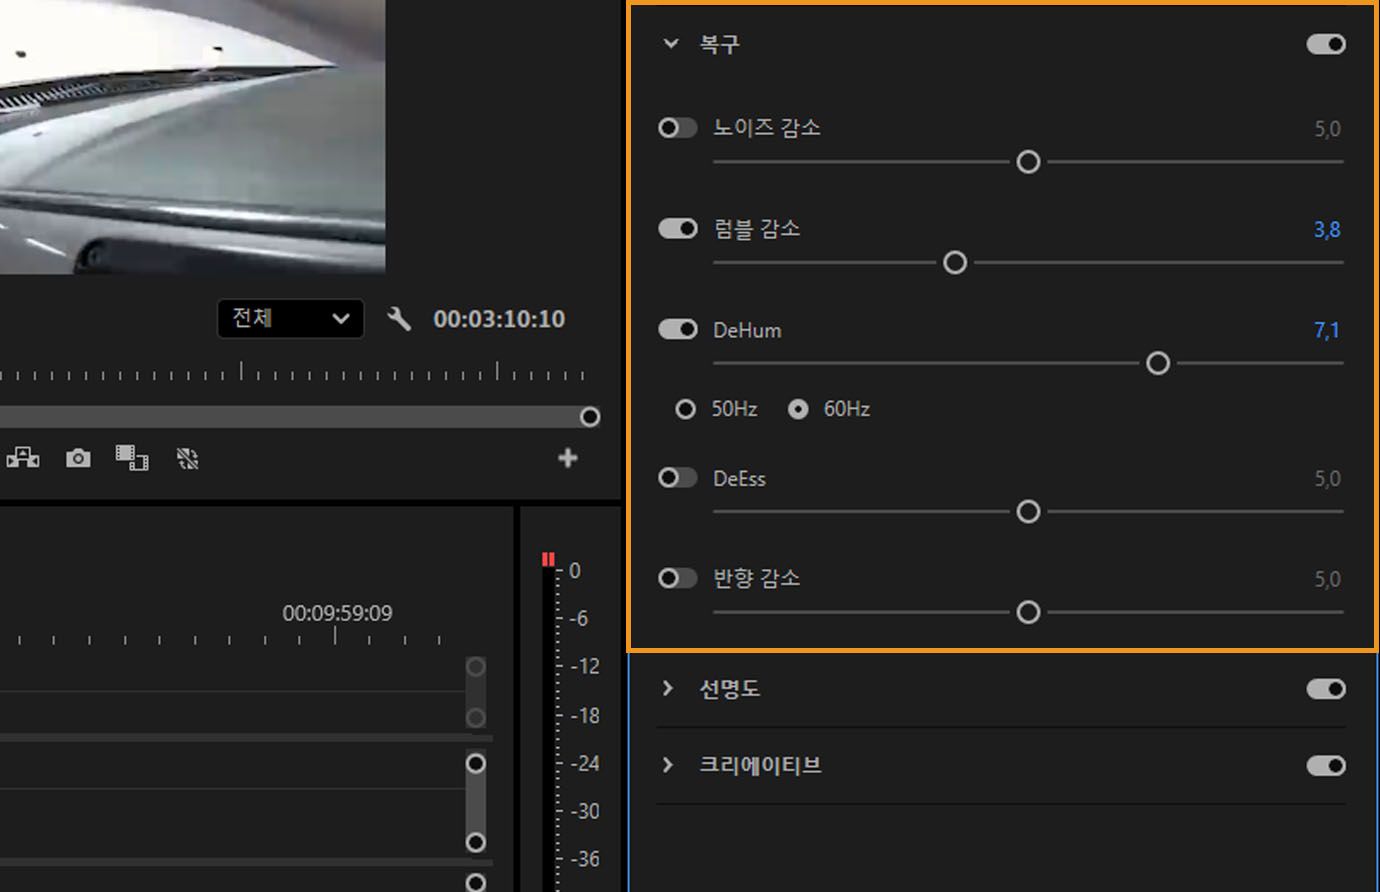
Task: Turn off the DeHum switch
Action: tap(677, 329)
